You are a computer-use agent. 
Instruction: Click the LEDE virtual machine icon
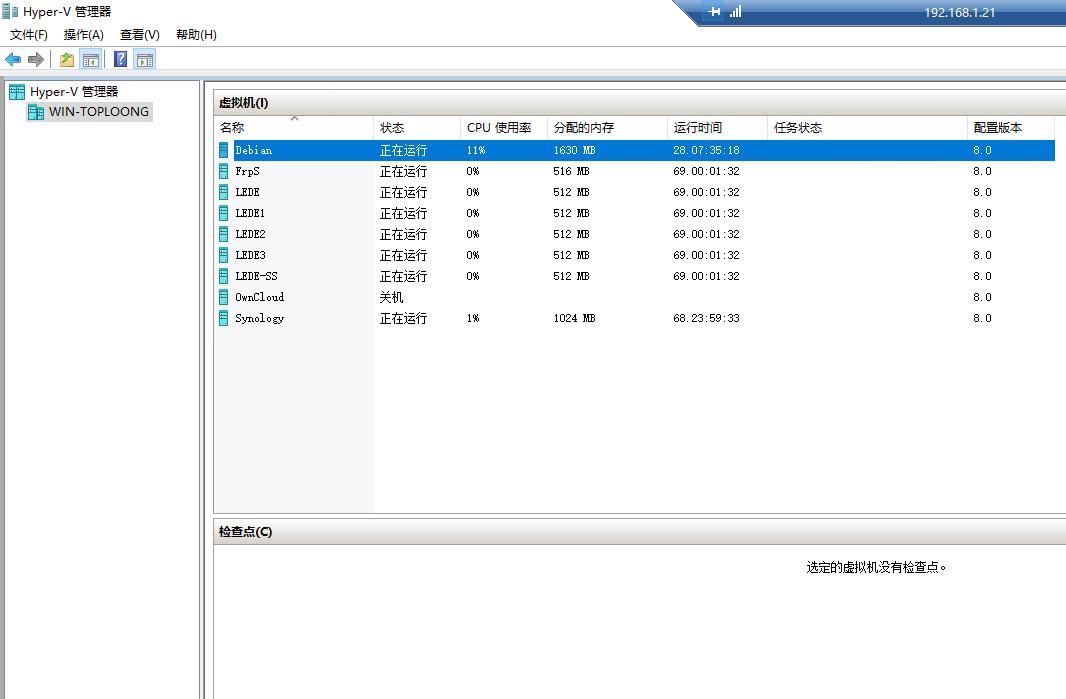224,192
